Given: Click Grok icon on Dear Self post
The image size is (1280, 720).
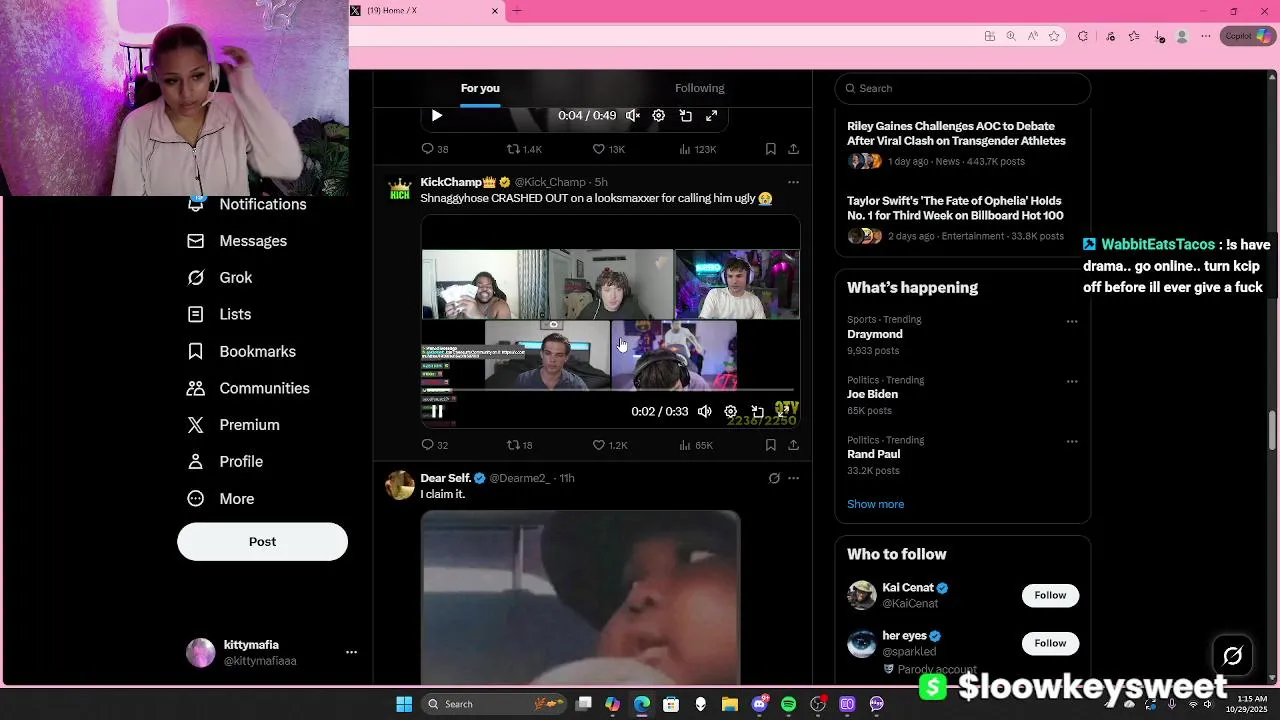Looking at the screenshot, I should pyautogui.click(x=774, y=478).
